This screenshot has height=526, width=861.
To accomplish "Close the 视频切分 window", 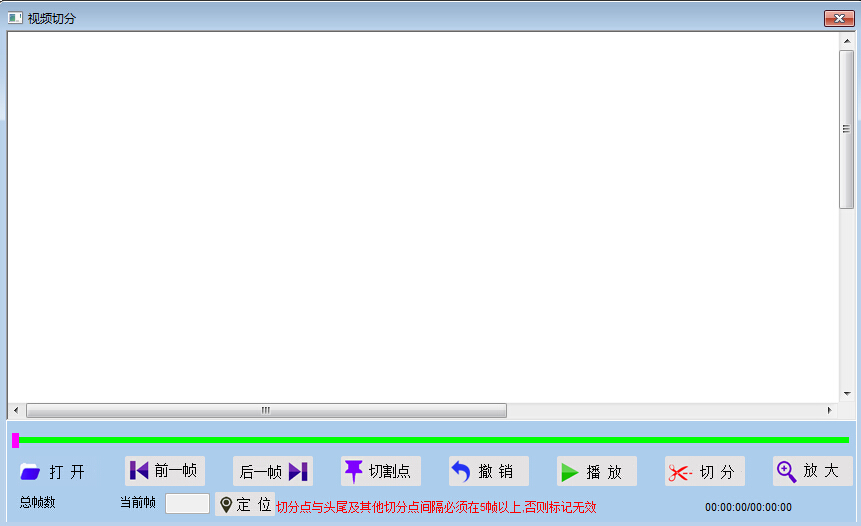I will point(839,18).
